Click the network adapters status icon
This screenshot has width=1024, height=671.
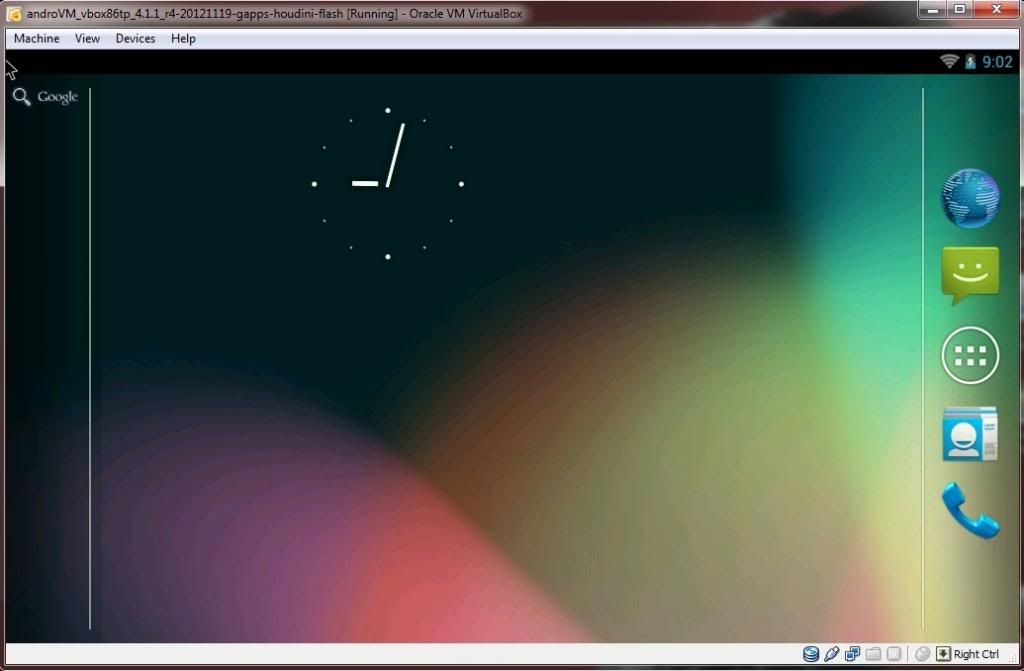[852, 653]
